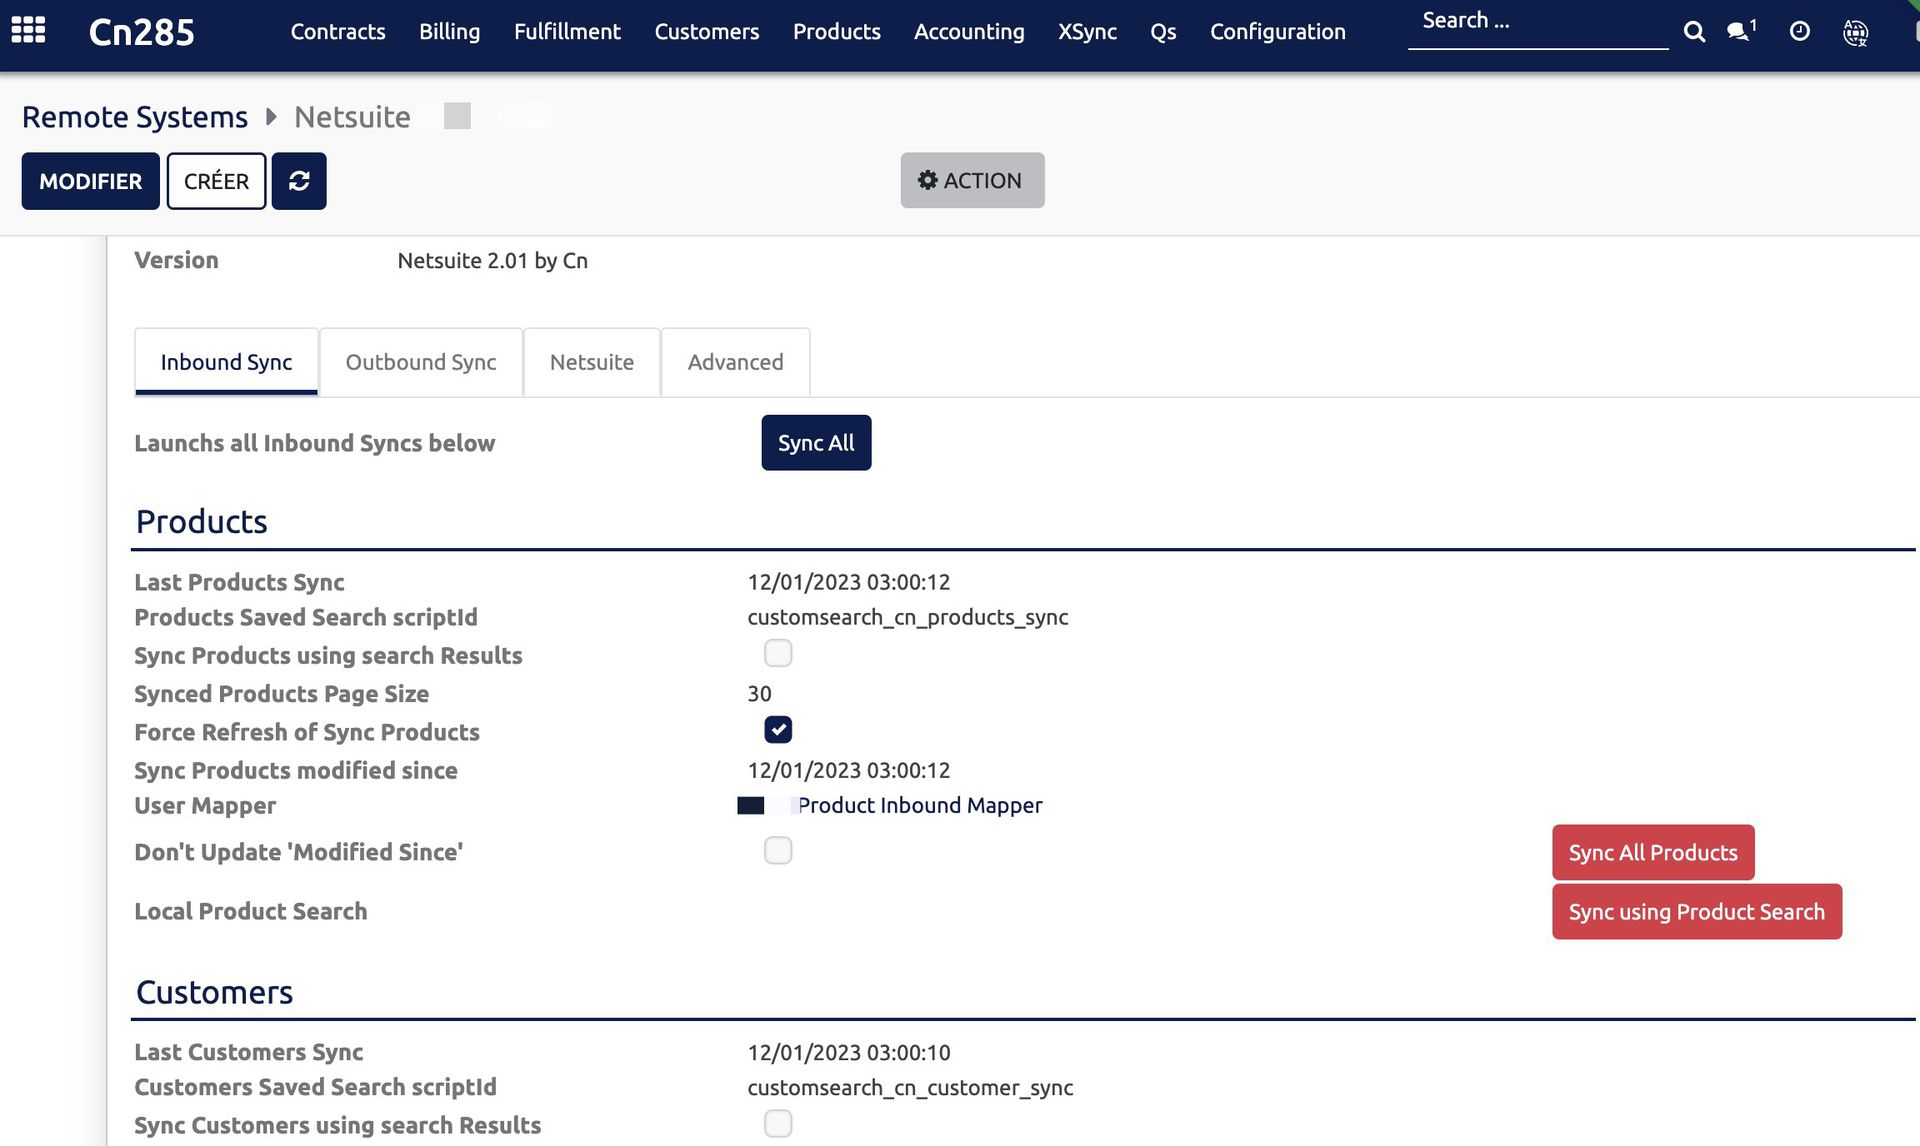
Task: Click the globe language icon
Action: (1856, 32)
